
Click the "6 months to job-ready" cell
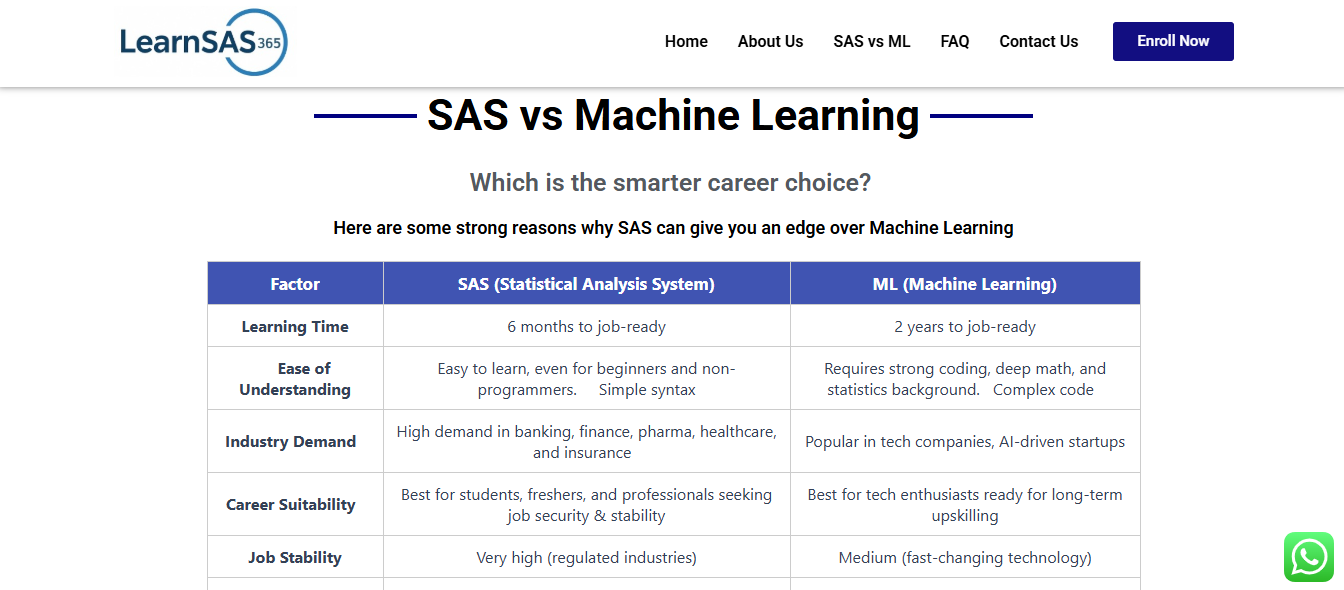click(x=587, y=327)
